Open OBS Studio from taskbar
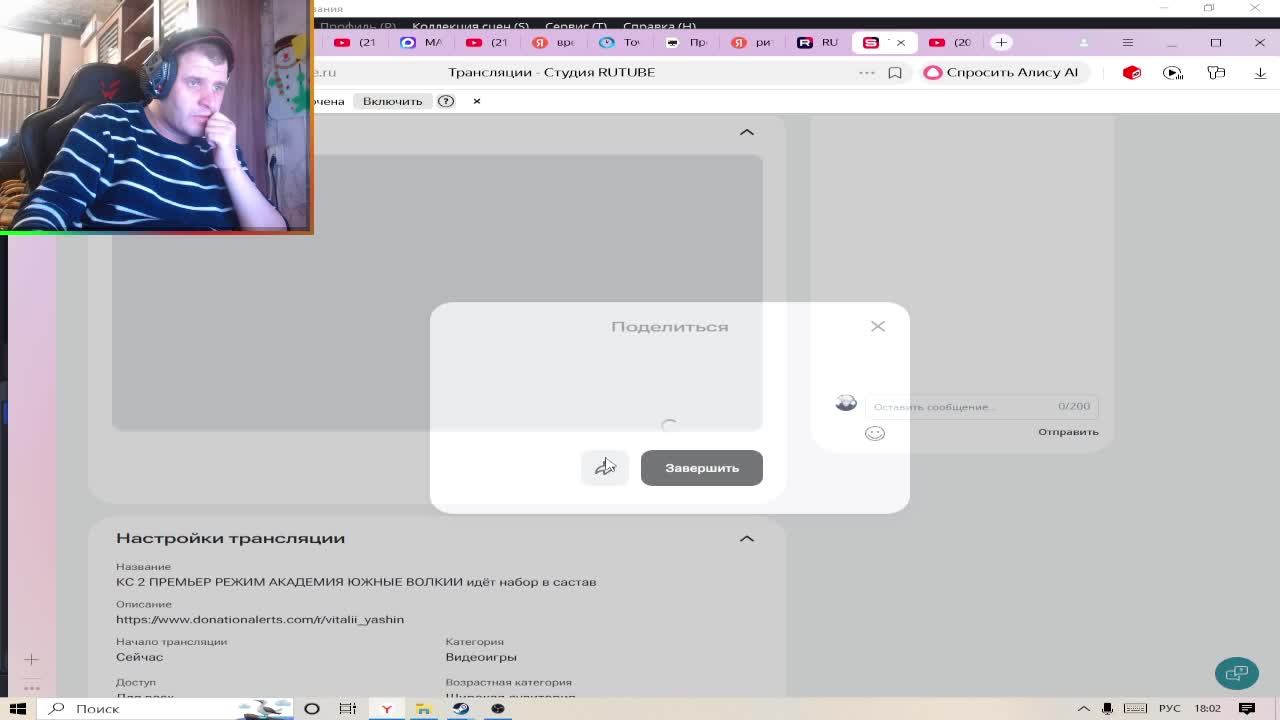This screenshot has height=720, width=1280. pyautogui.click(x=498, y=708)
